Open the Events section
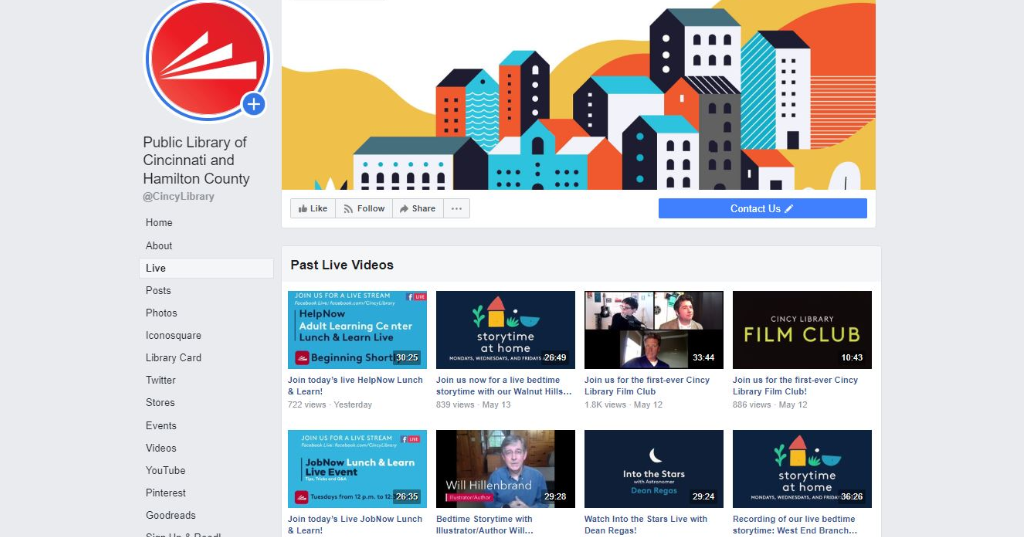Viewport: 1024px width, 537px height. (x=161, y=425)
